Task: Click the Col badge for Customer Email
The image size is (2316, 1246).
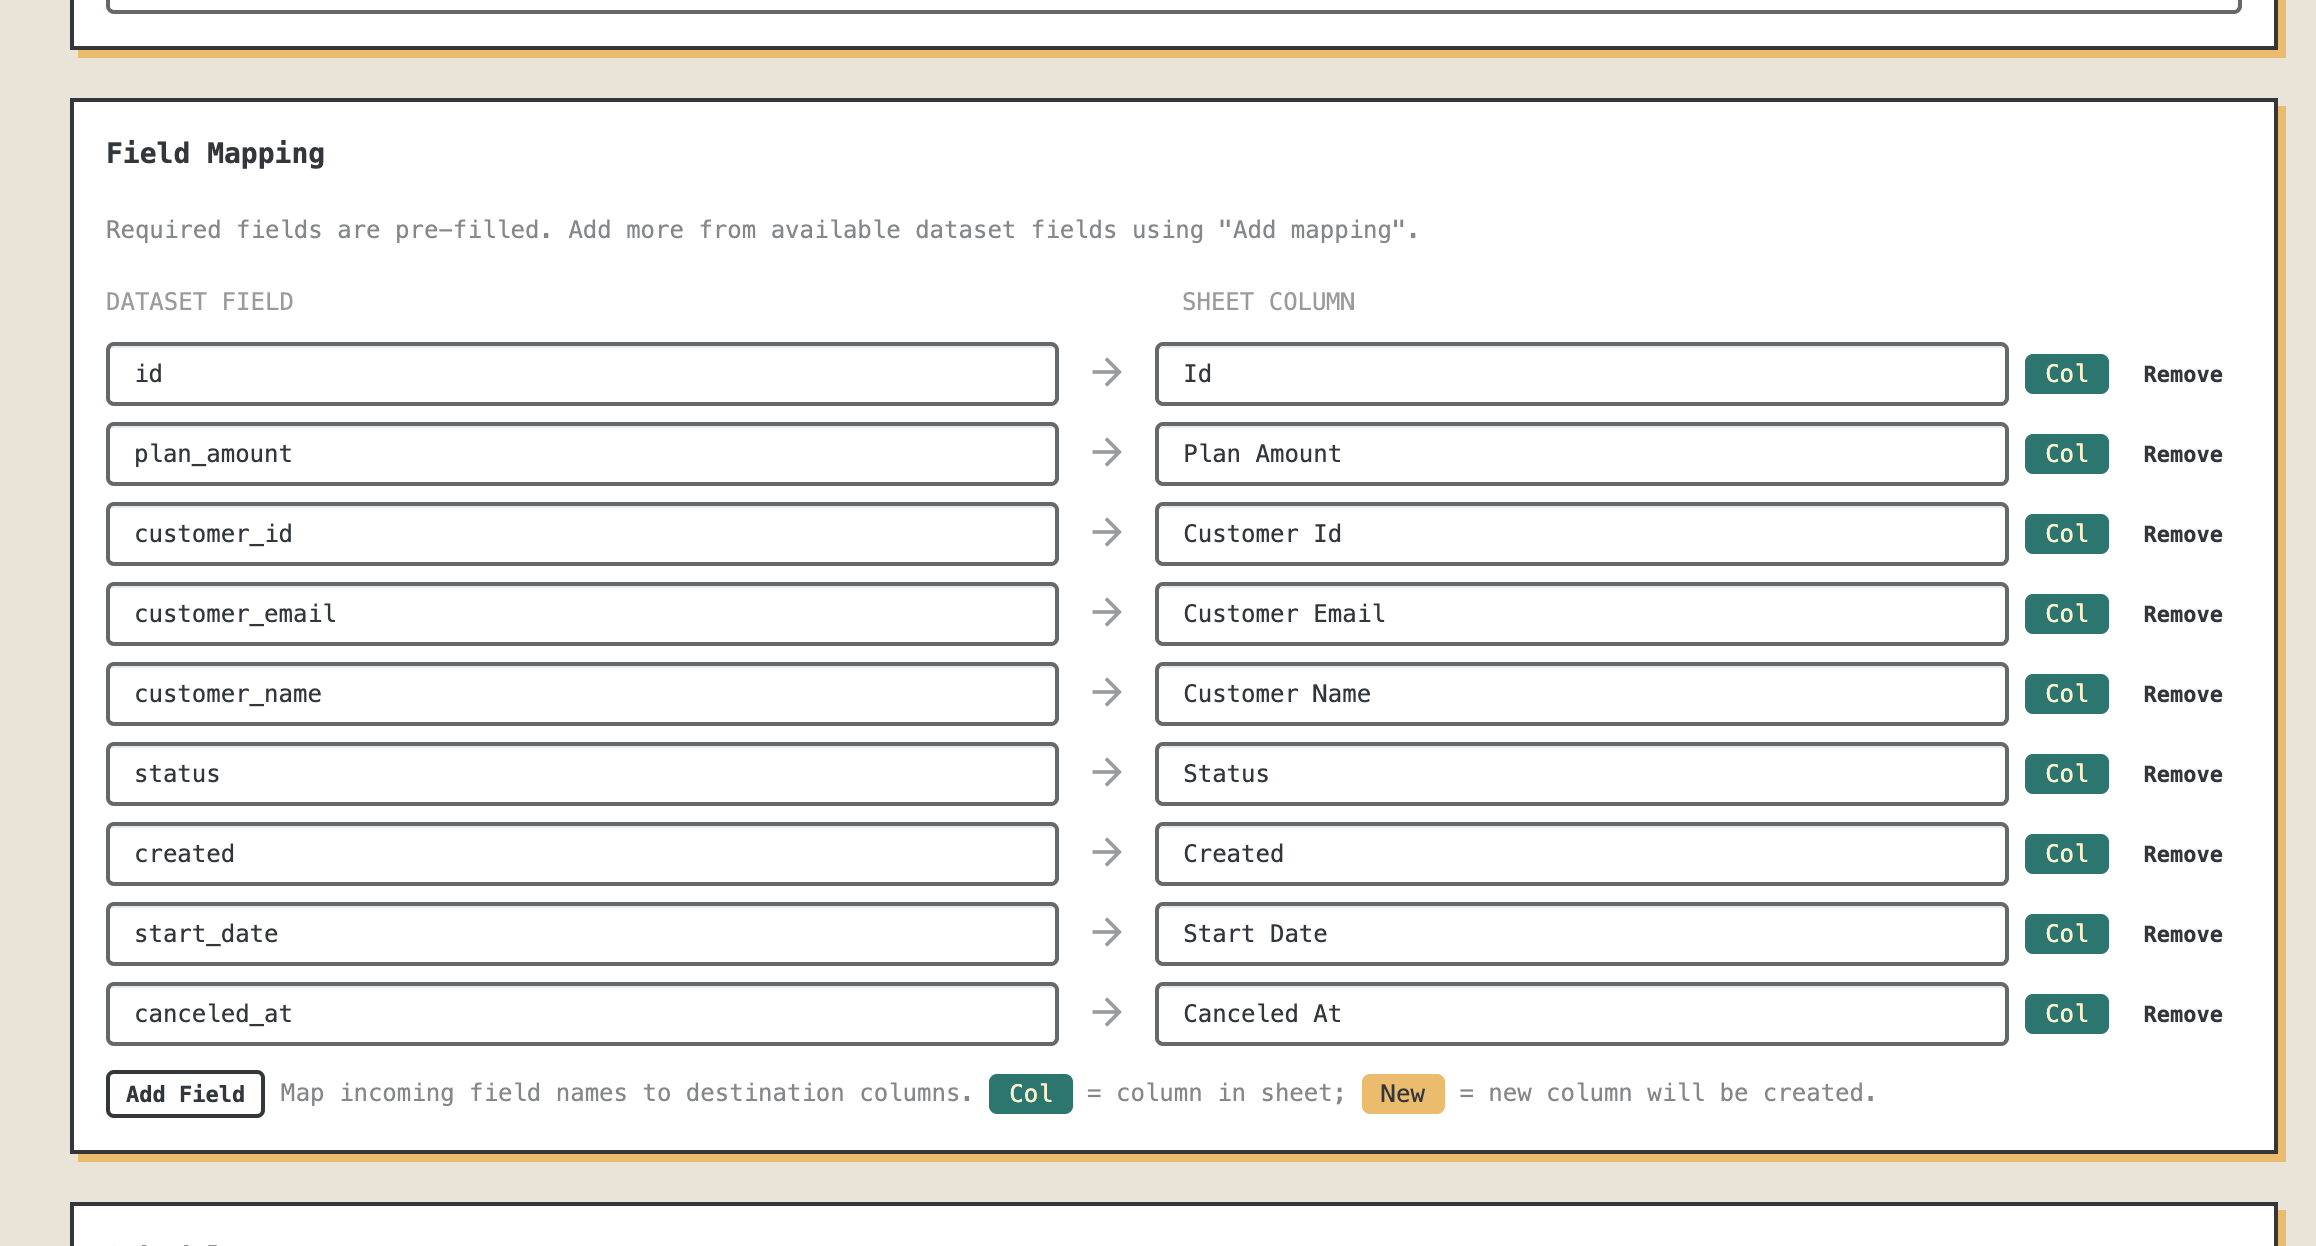Action: [x=2066, y=614]
